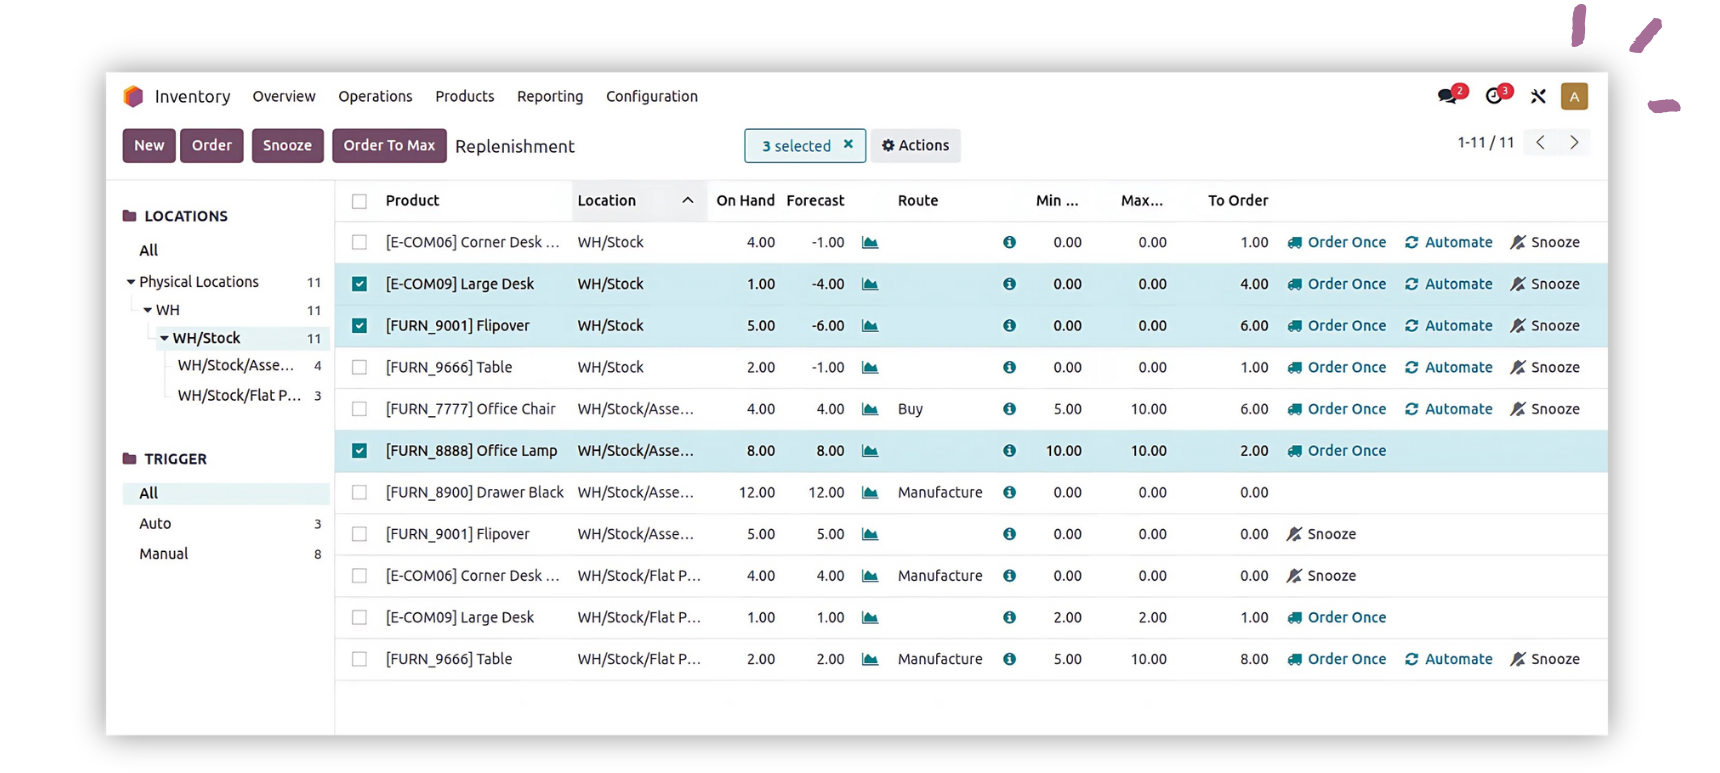The width and height of the screenshot is (1720, 773).
Task: Open the discuss messages chat icon
Action: [1447, 96]
